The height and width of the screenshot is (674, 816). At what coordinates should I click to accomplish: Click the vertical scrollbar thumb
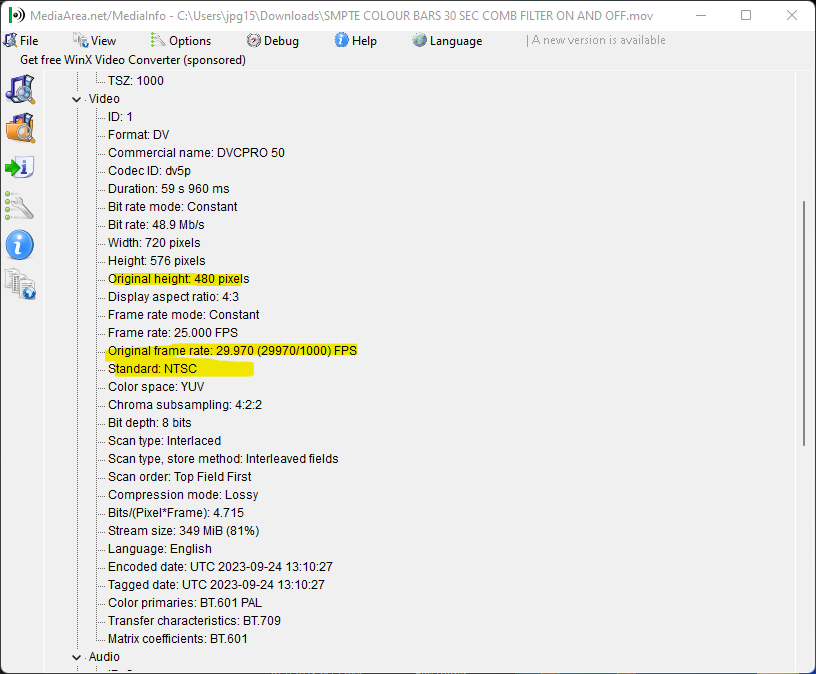coord(804,323)
